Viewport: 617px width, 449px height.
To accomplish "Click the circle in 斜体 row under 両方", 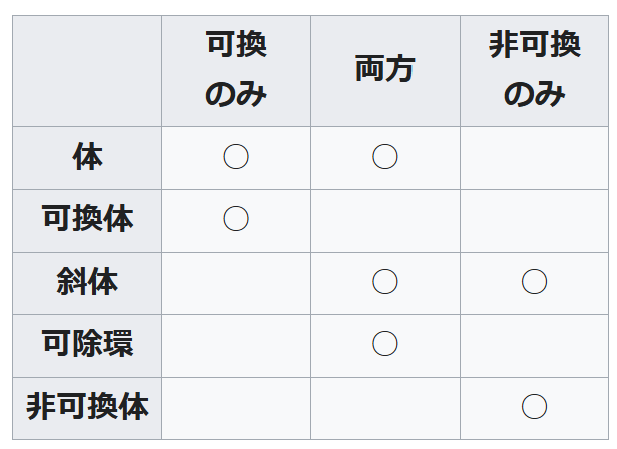I will coord(385,282).
